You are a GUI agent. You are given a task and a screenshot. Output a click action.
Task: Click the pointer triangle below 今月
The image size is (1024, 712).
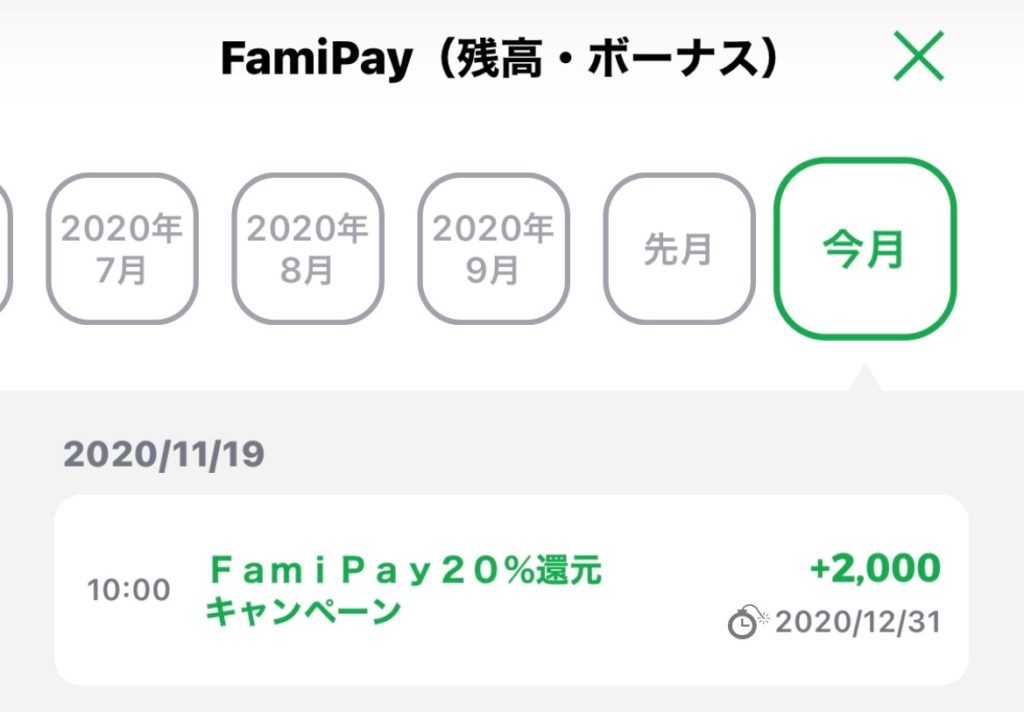coord(864,379)
